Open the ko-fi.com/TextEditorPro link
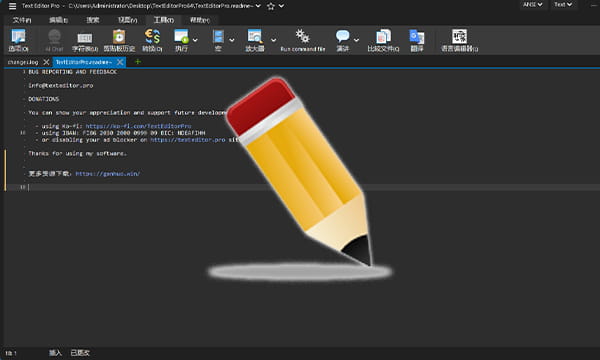This screenshot has height=360, width=600. [138, 126]
